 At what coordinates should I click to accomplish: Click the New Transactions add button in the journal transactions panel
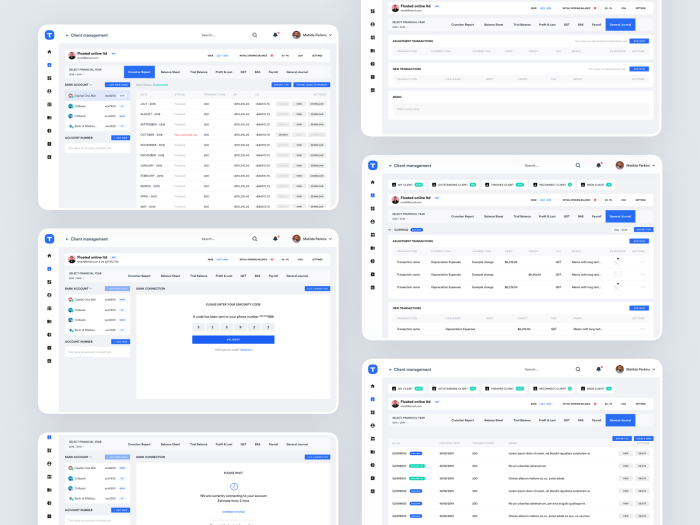[639, 308]
